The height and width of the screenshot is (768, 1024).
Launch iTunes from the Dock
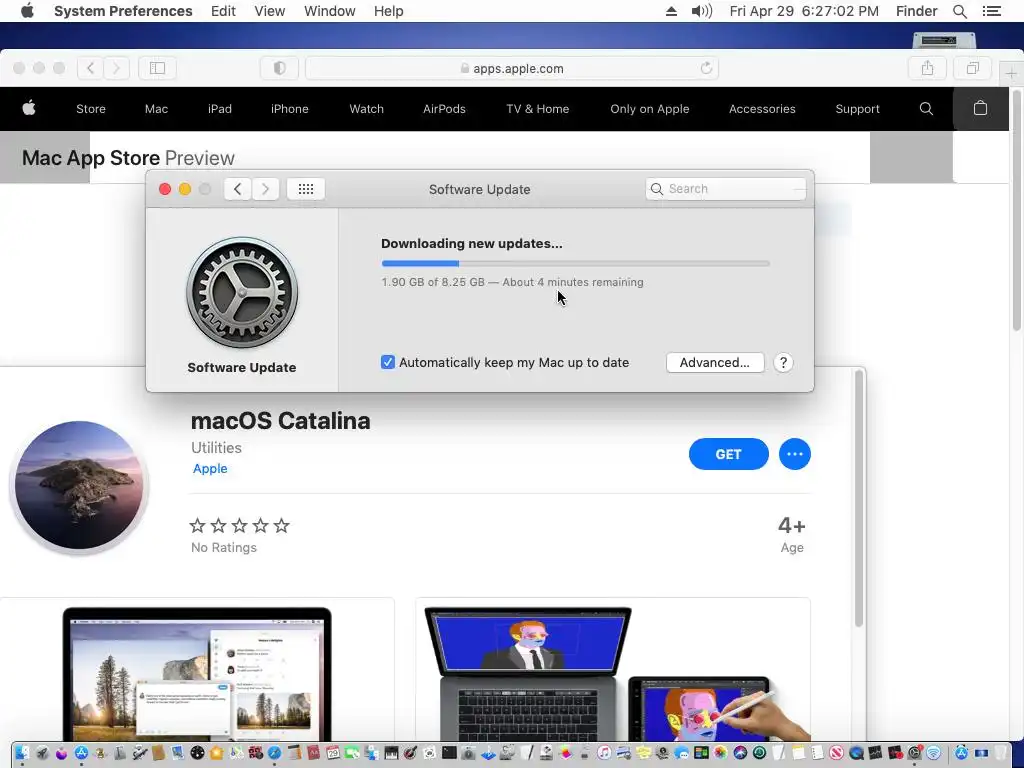(x=604, y=752)
